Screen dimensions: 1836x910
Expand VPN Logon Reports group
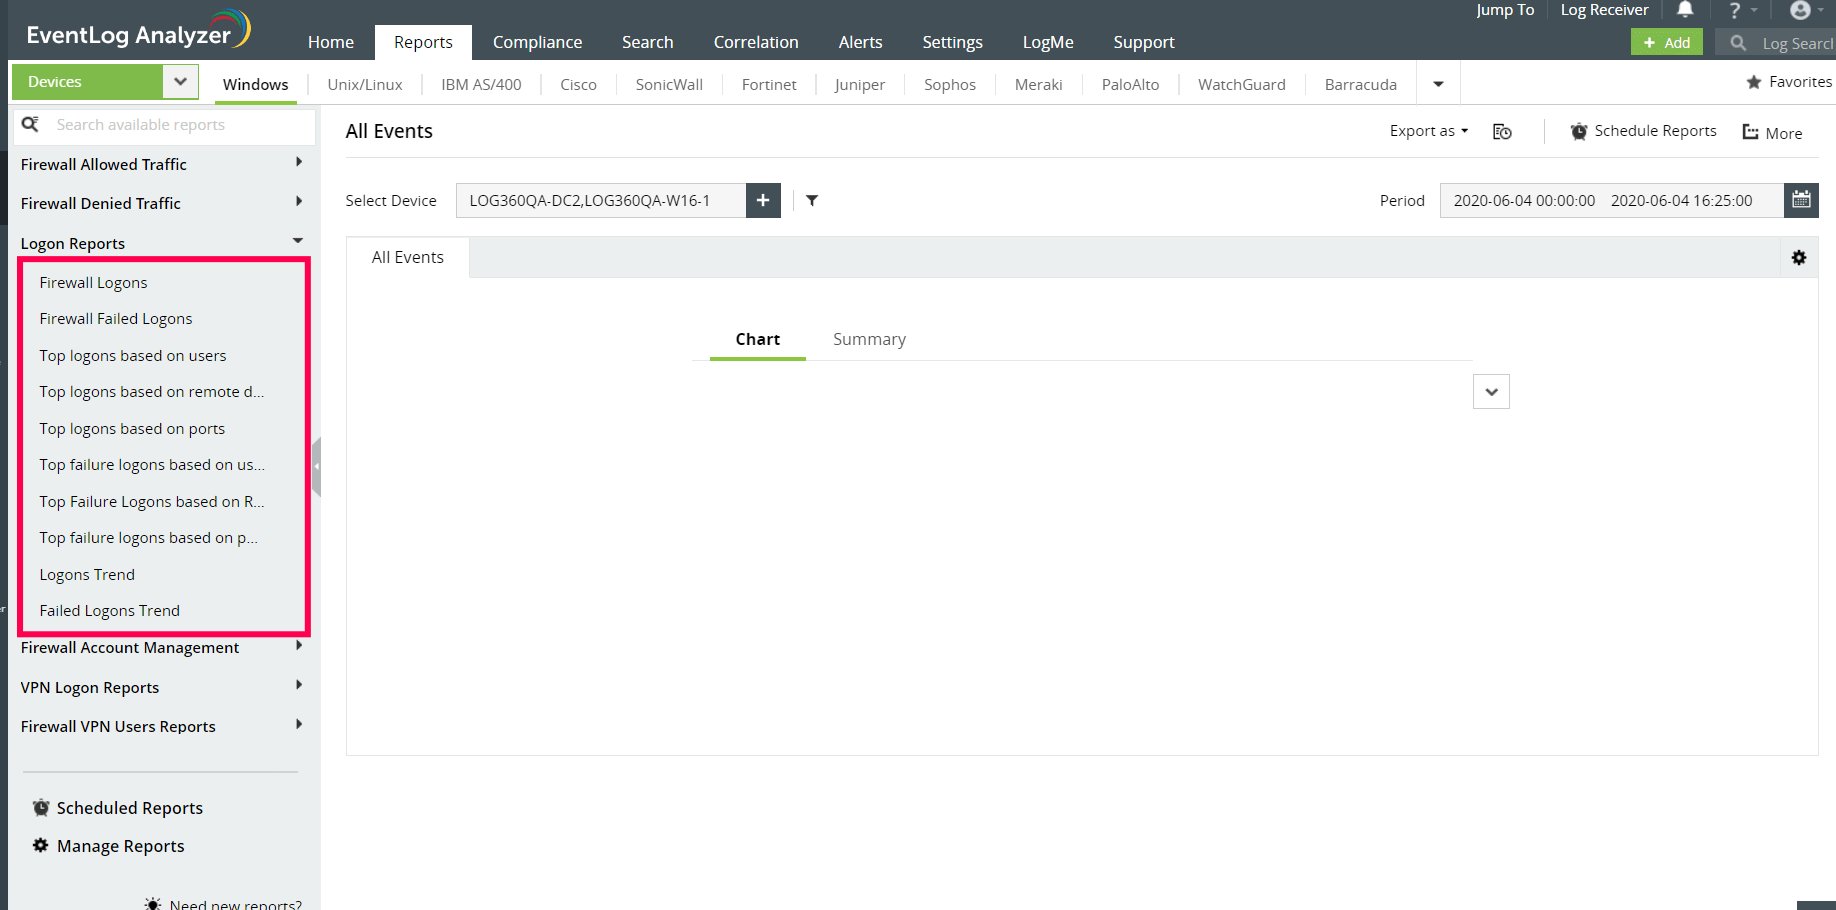(298, 685)
